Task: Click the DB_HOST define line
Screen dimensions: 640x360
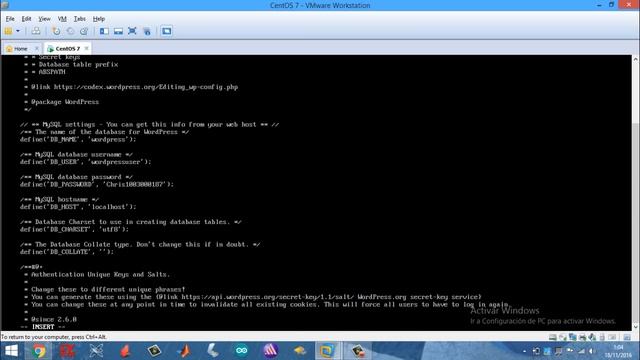Action: click(x=78, y=207)
